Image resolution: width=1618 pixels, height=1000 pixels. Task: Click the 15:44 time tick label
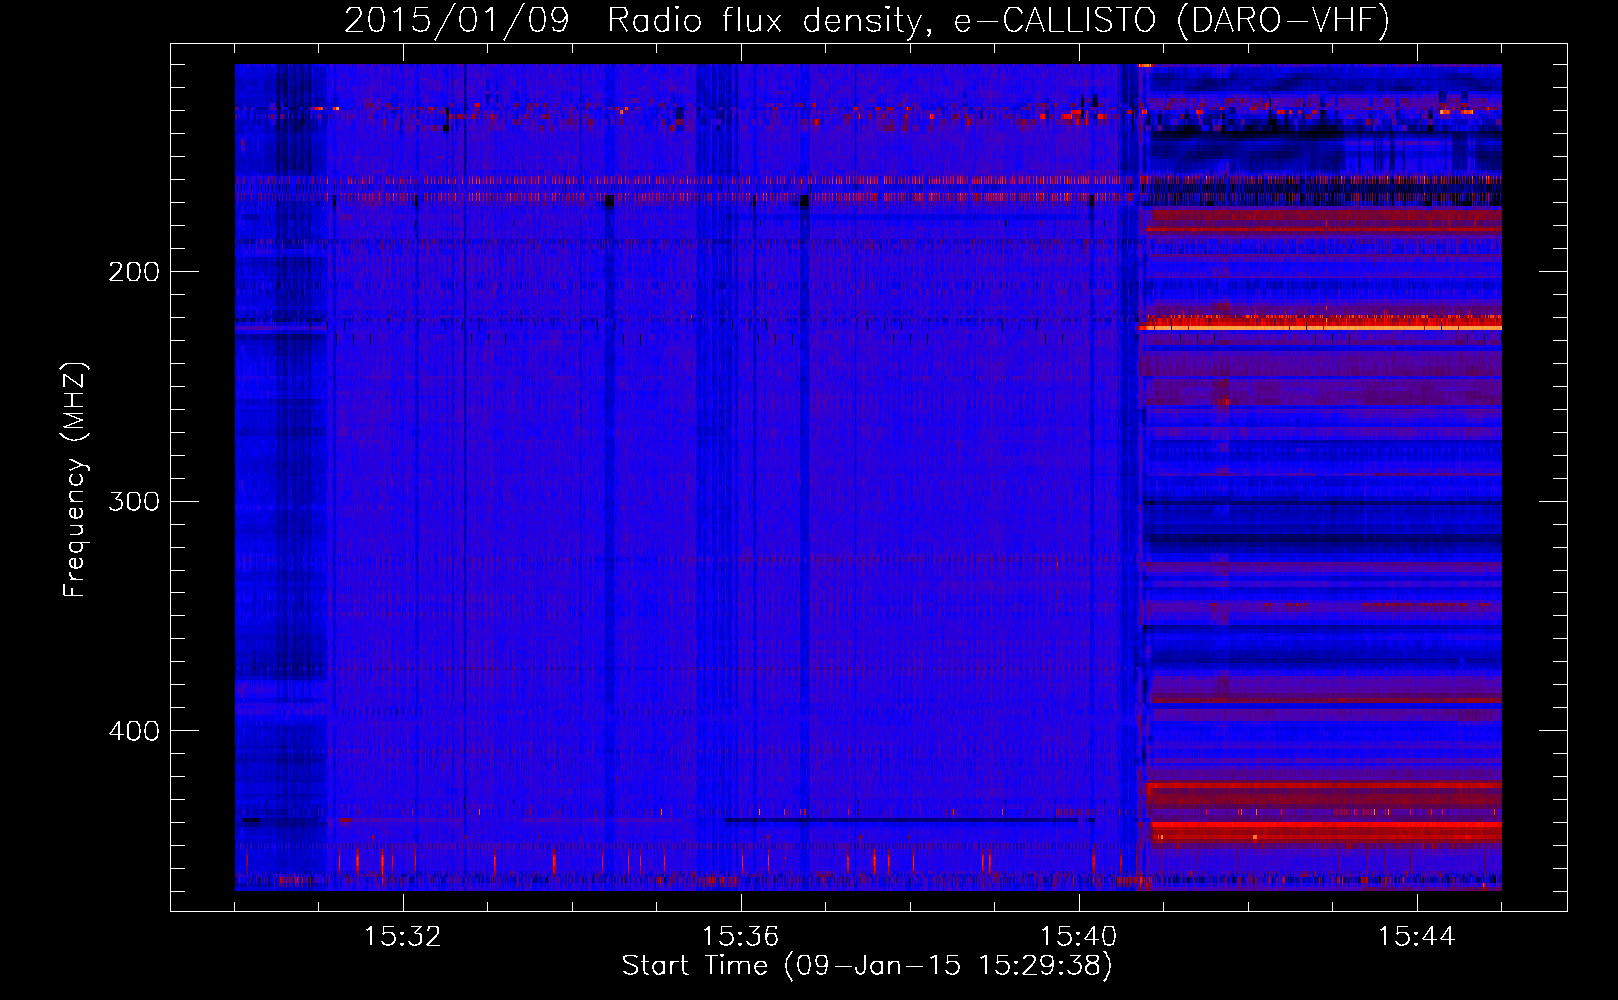click(x=1416, y=937)
